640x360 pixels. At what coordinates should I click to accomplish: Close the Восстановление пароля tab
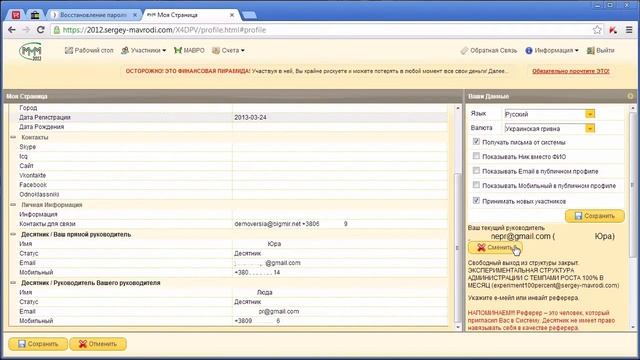click(135, 15)
